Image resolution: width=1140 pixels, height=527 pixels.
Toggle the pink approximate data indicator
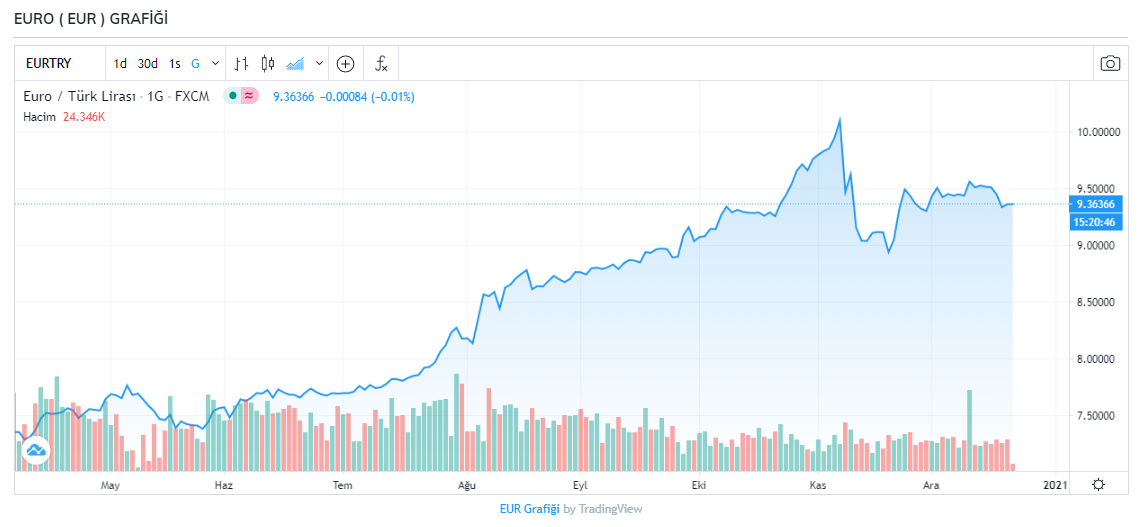pos(250,96)
